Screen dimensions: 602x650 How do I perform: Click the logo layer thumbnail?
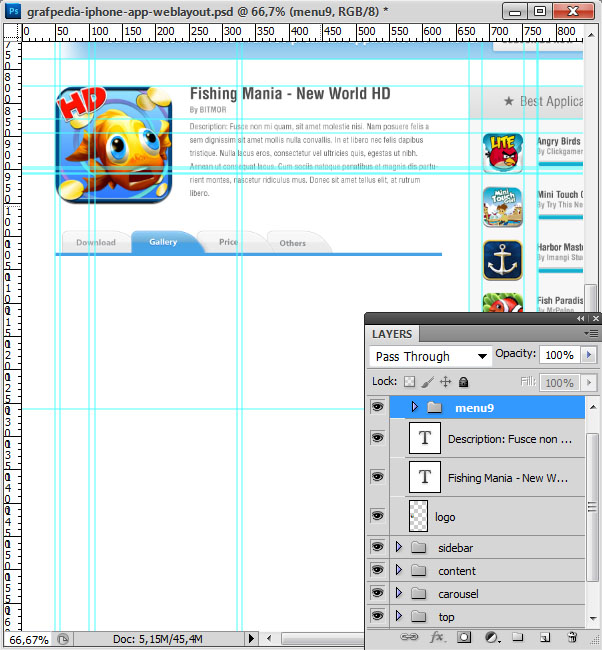coord(418,516)
